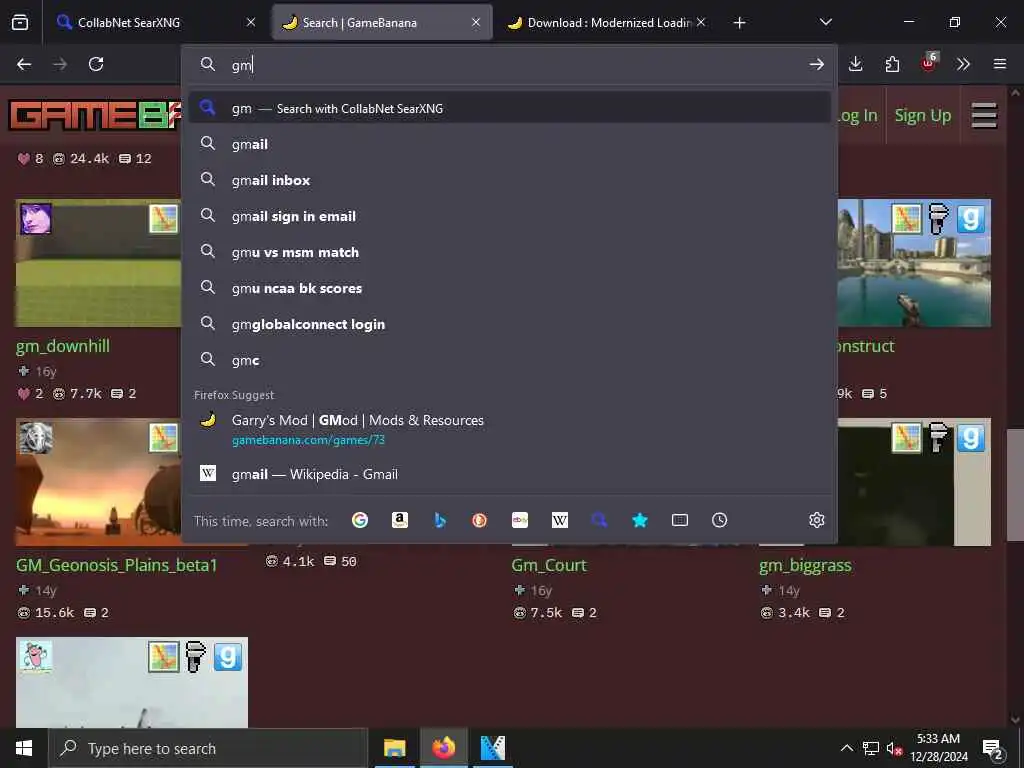The image size is (1024, 768).
Task: Open notification center in system tray
Action: click(993, 748)
